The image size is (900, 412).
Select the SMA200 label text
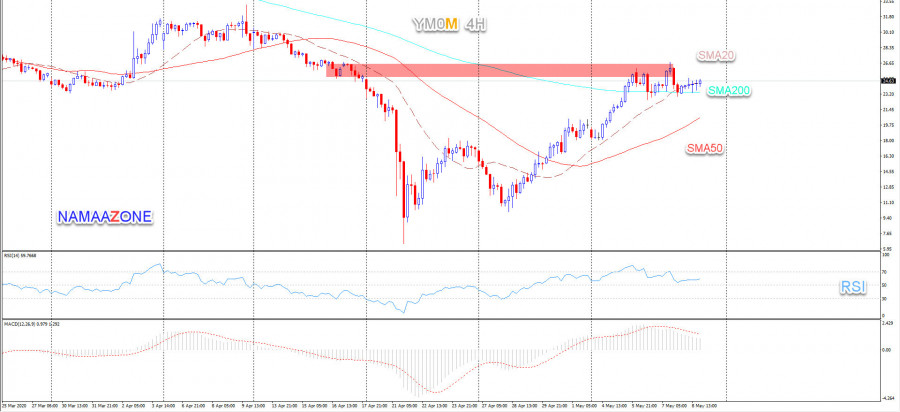[729, 91]
